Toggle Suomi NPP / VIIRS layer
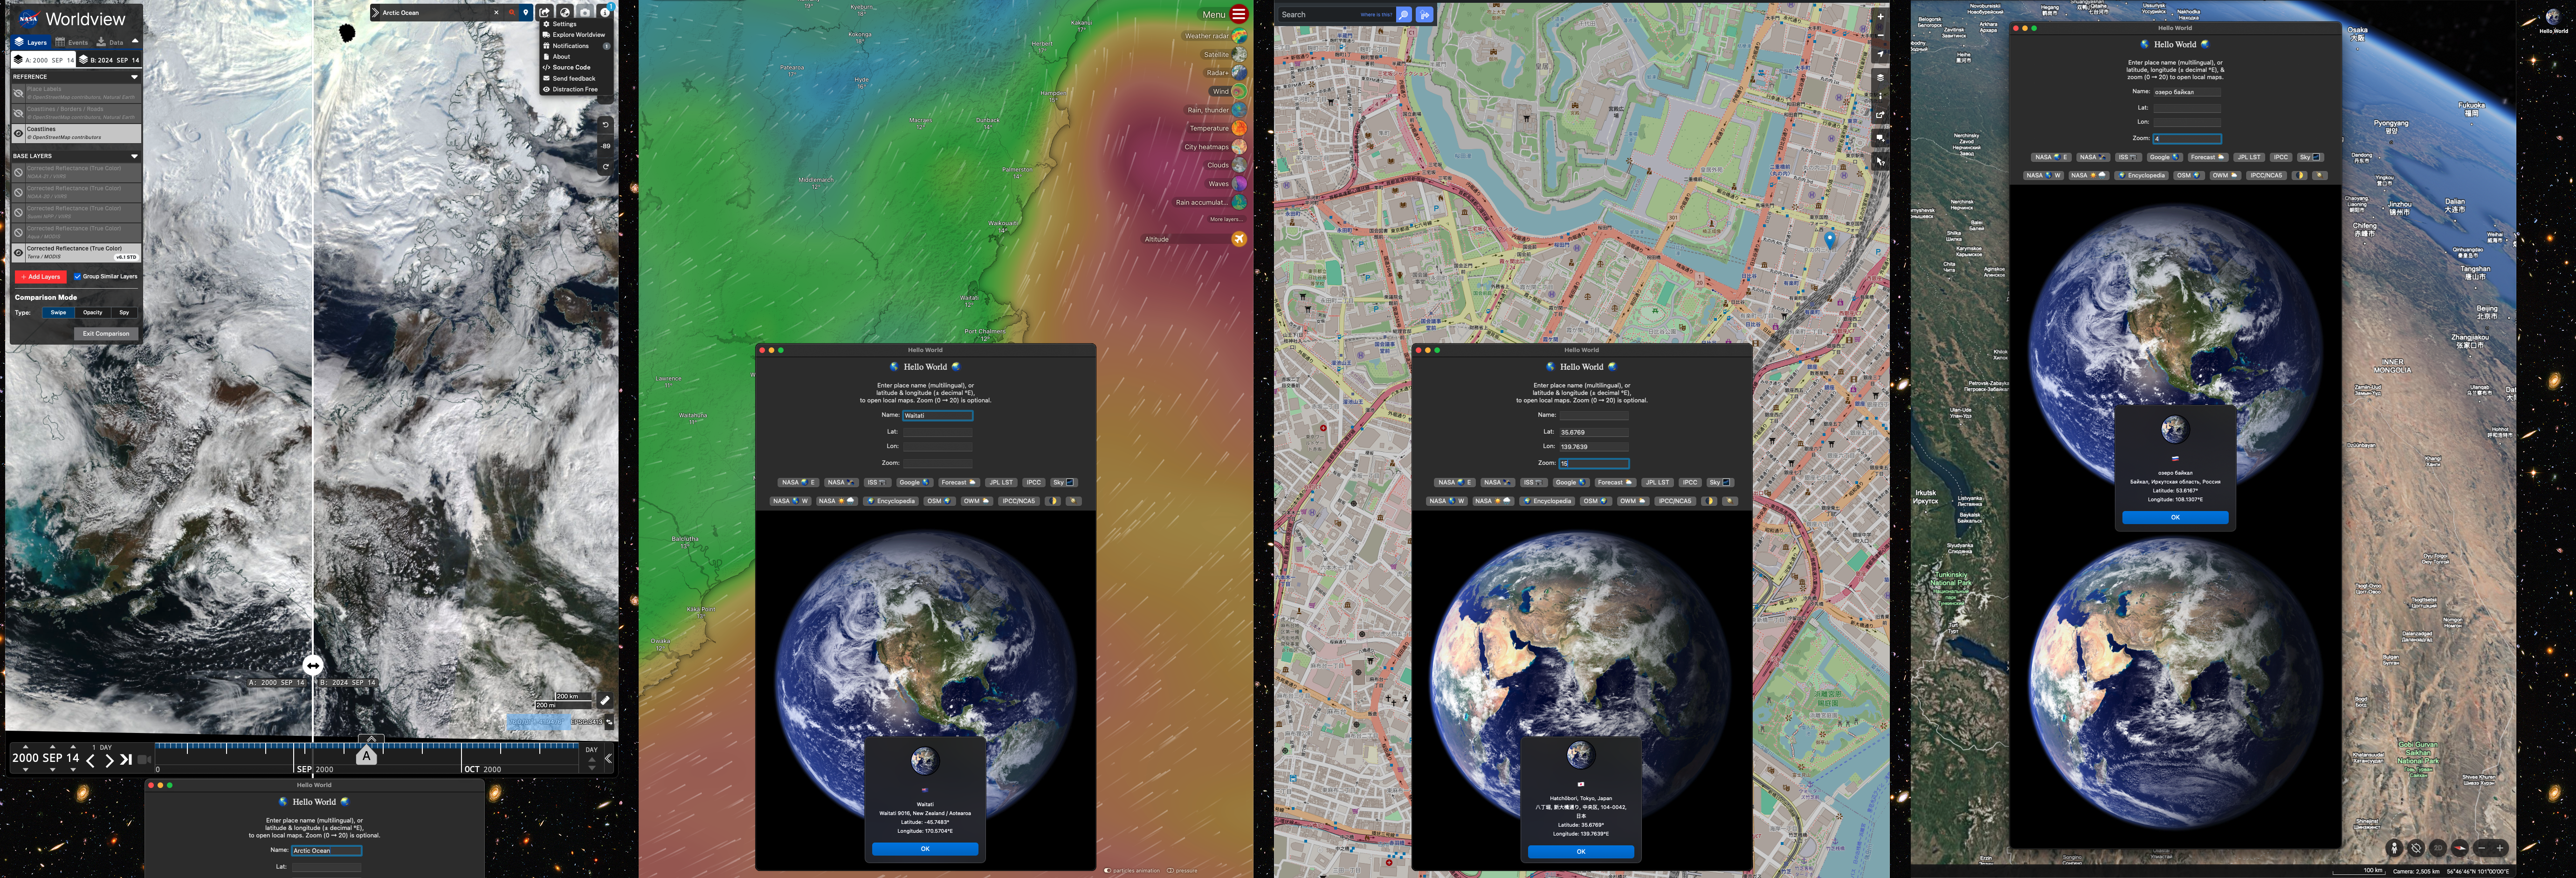The image size is (2576, 878). [18, 213]
